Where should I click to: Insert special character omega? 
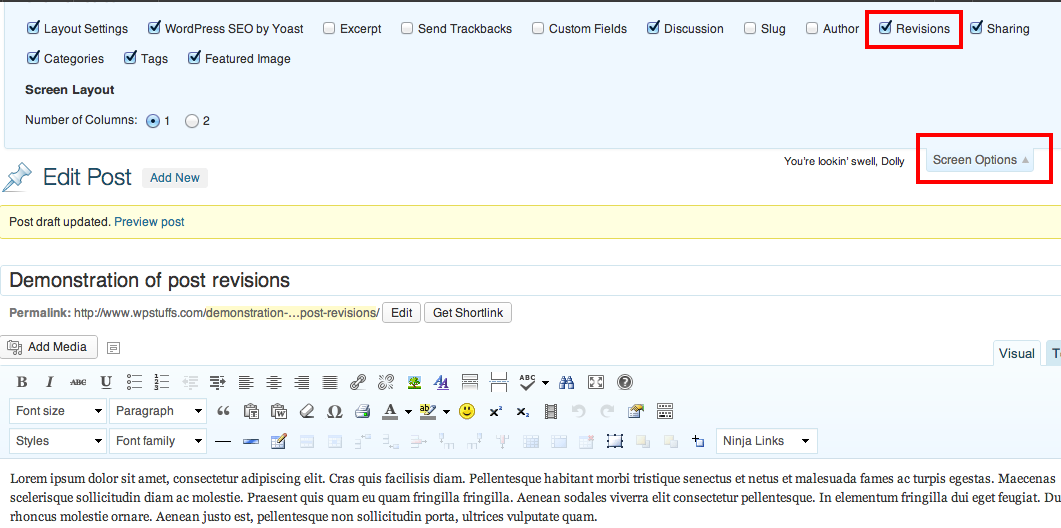334,411
